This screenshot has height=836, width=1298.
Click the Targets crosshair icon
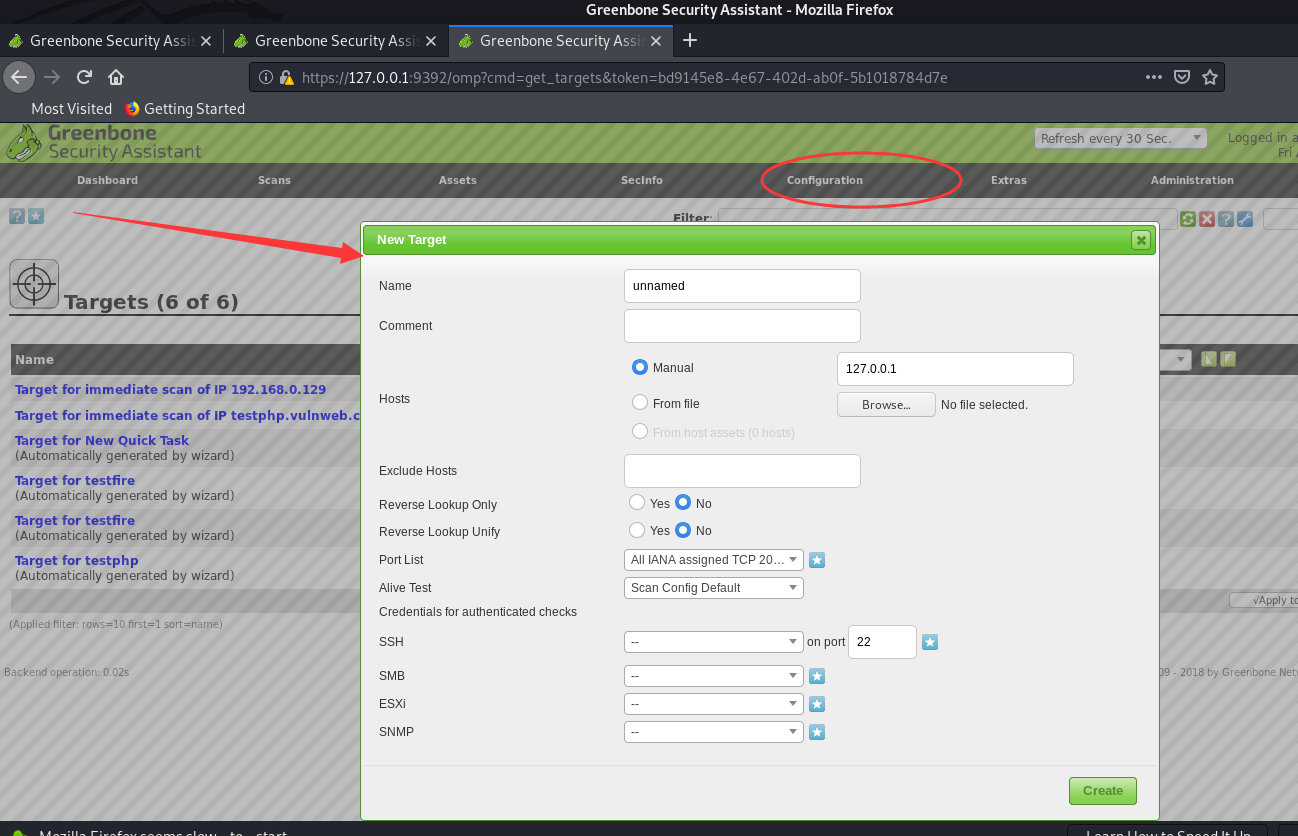click(x=34, y=284)
